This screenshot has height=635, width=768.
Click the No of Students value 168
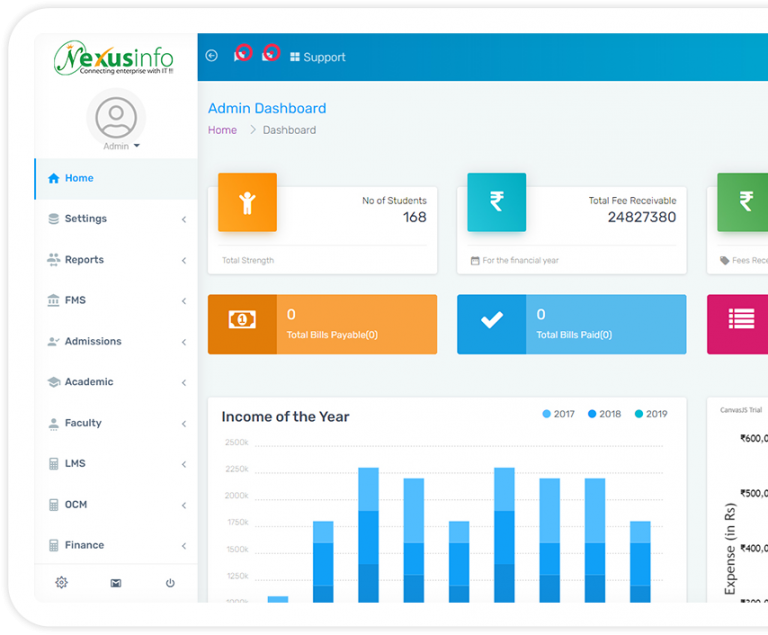coord(414,217)
